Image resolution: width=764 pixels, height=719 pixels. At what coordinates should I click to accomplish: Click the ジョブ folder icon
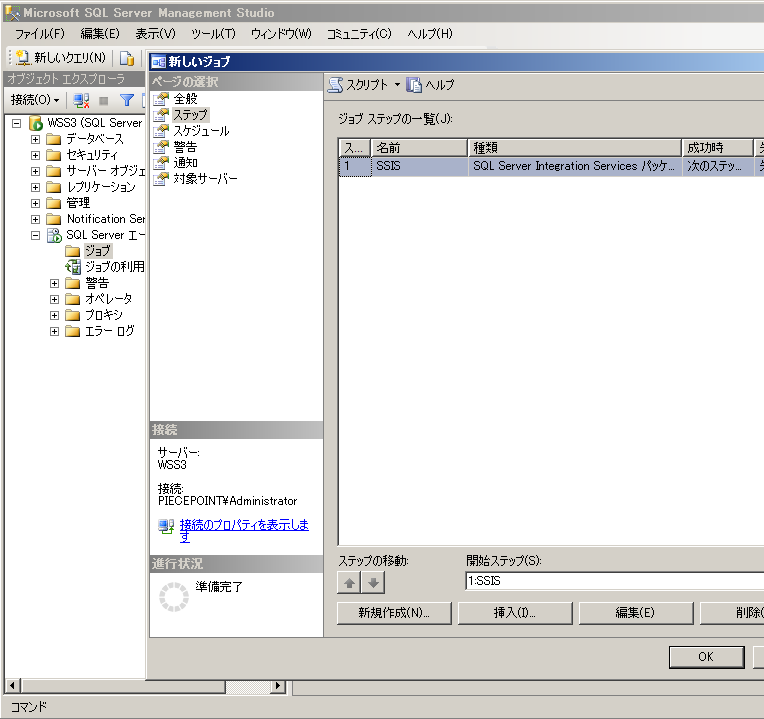(x=73, y=251)
